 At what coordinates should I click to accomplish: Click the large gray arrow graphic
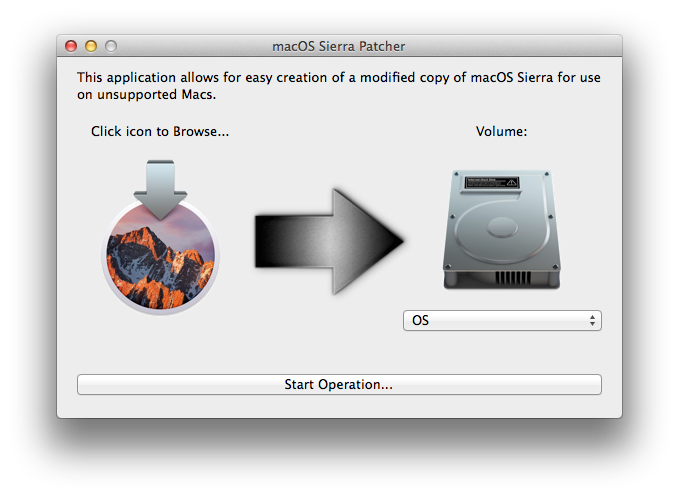tap(329, 241)
